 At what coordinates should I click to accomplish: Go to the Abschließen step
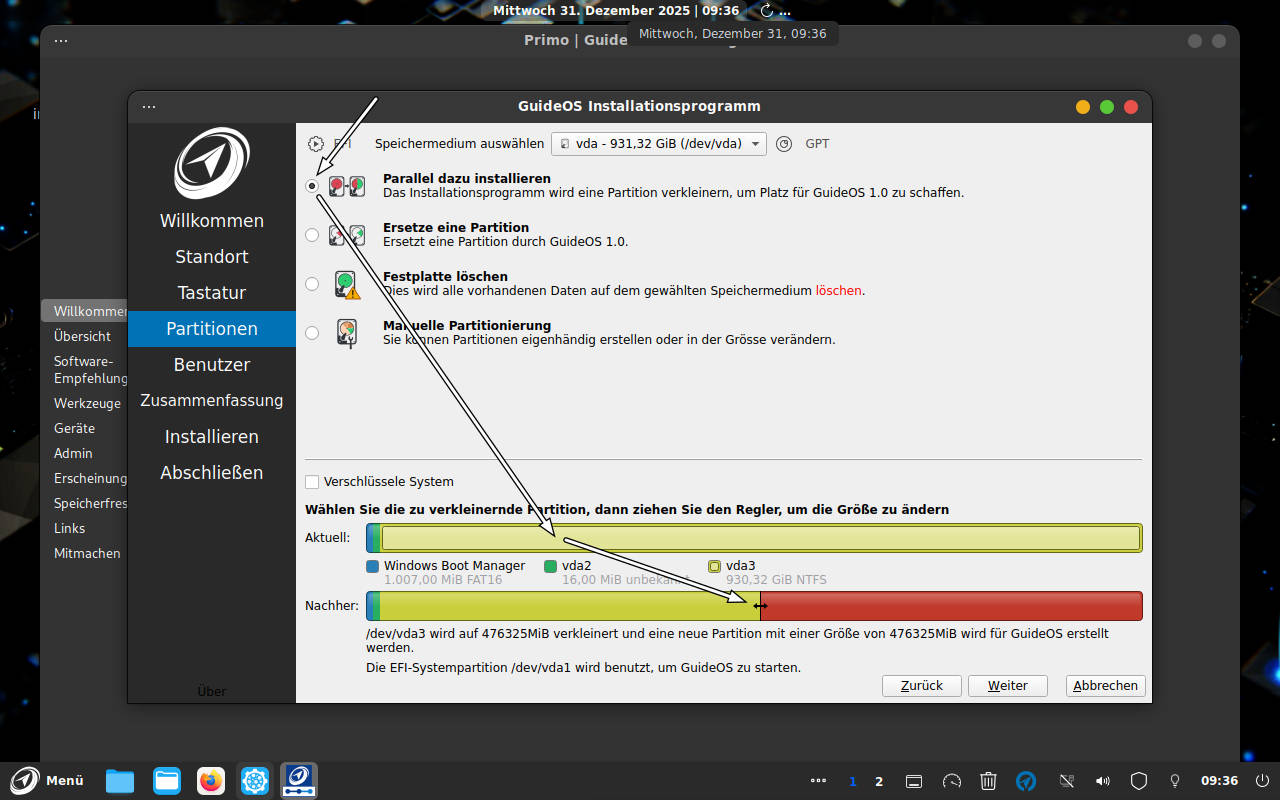point(212,473)
